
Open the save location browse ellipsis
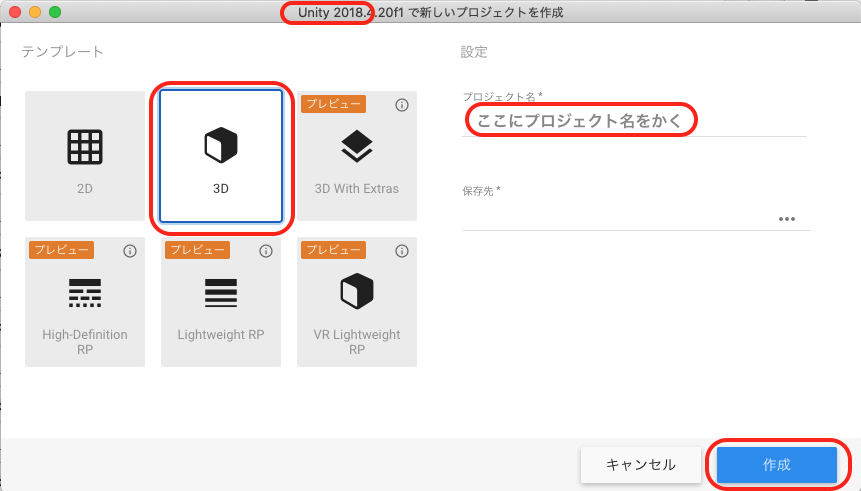pos(786,219)
